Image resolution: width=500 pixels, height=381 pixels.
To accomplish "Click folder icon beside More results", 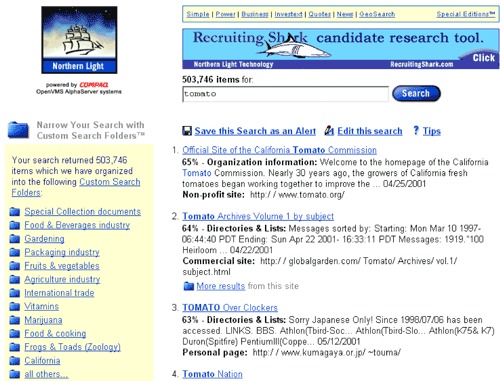I will click(189, 286).
